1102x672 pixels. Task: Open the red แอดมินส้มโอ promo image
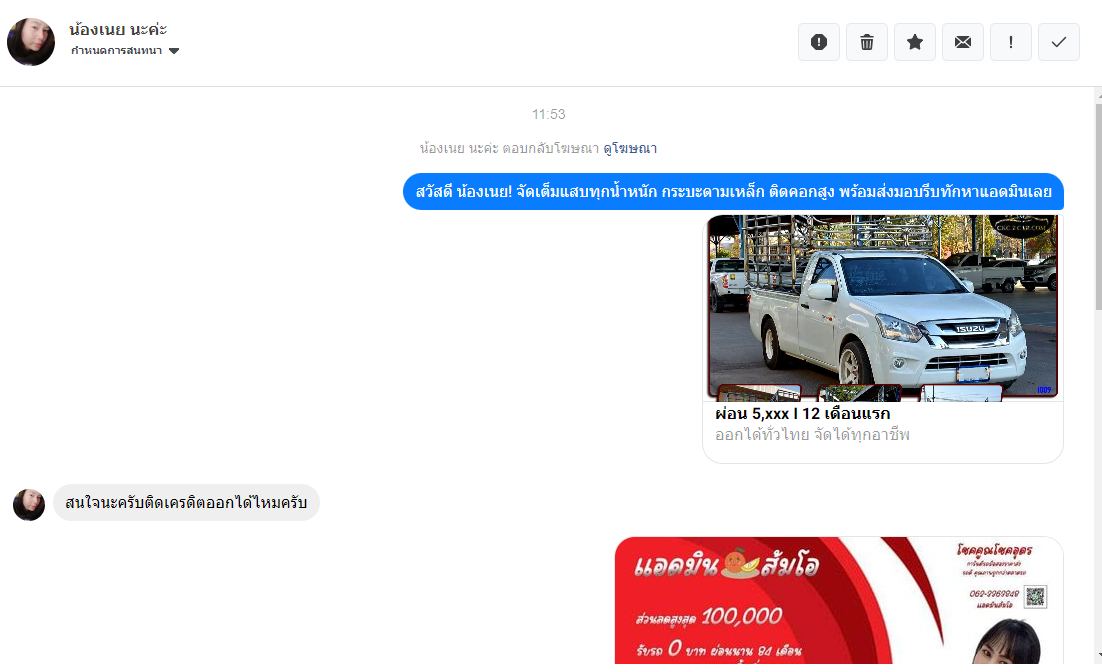point(838,600)
